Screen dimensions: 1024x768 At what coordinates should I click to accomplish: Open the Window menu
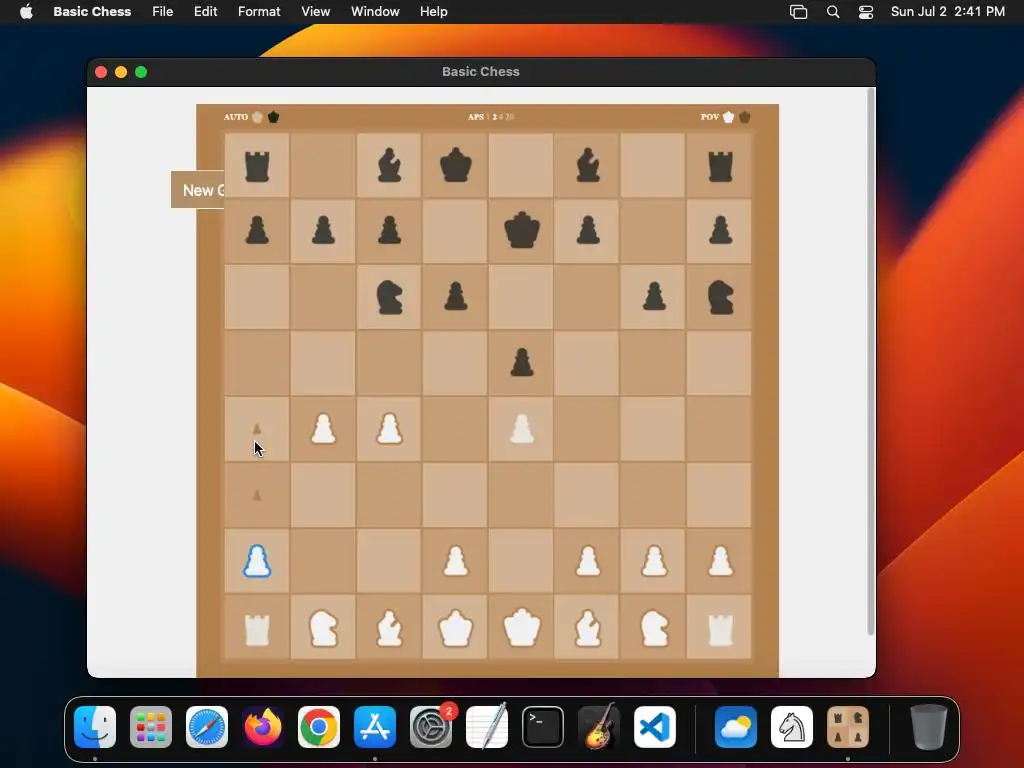tap(375, 11)
